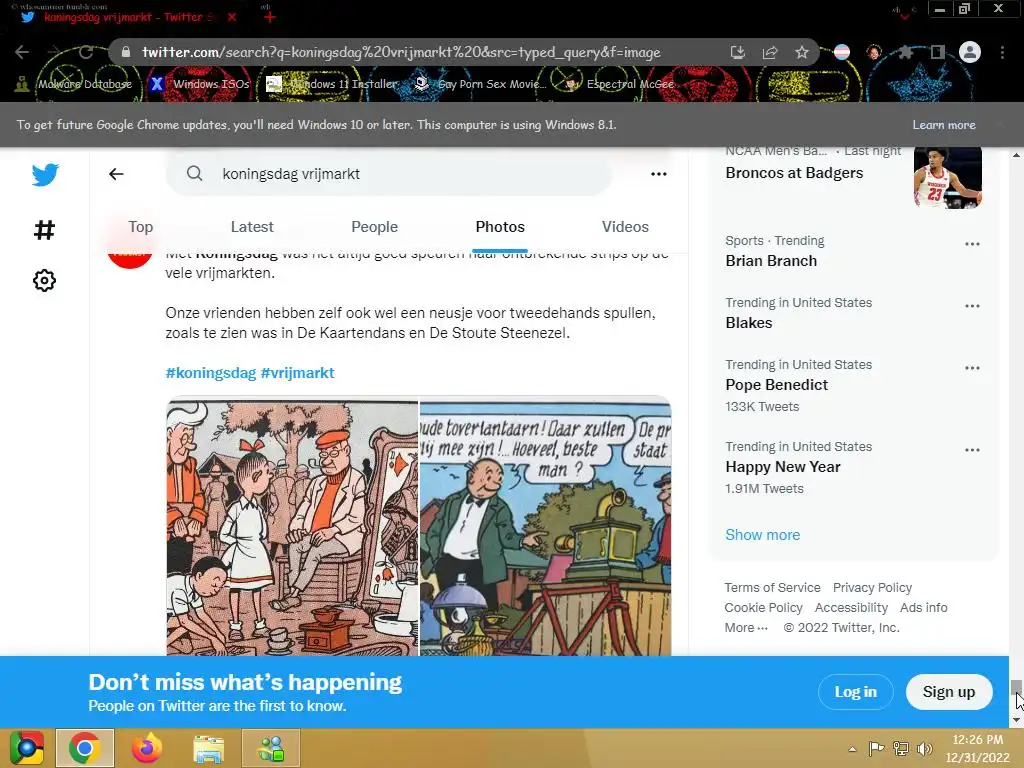Image resolution: width=1024 pixels, height=768 pixels.
Task: Open Chrome from the taskbar
Action: pos(85,748)
